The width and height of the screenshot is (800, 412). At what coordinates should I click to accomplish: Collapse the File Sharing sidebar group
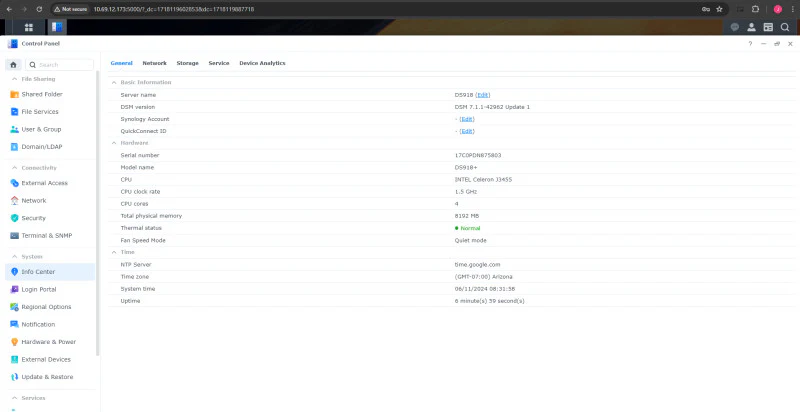pyautogui.click(x=14, y=79)
